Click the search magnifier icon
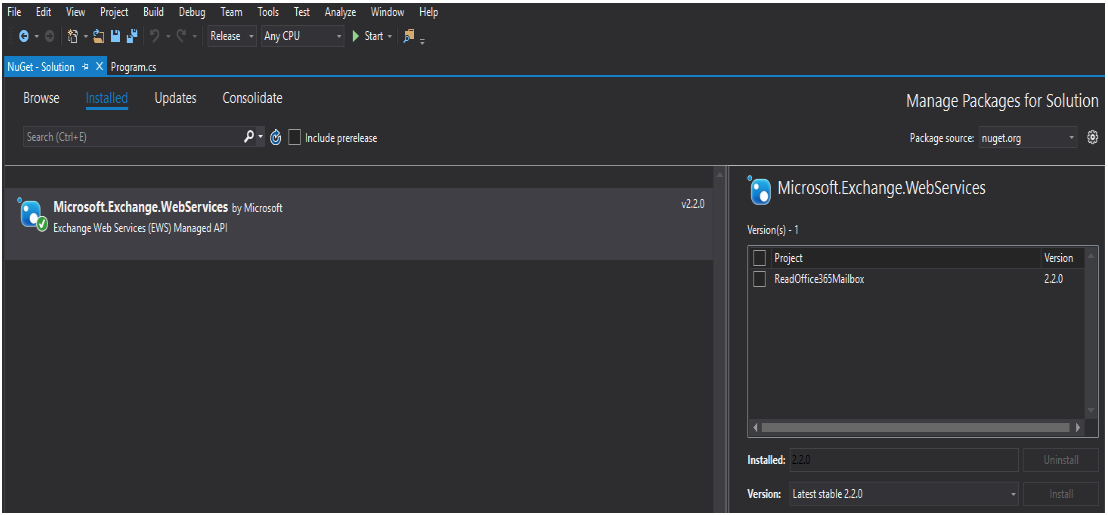 tap(249, 136)
